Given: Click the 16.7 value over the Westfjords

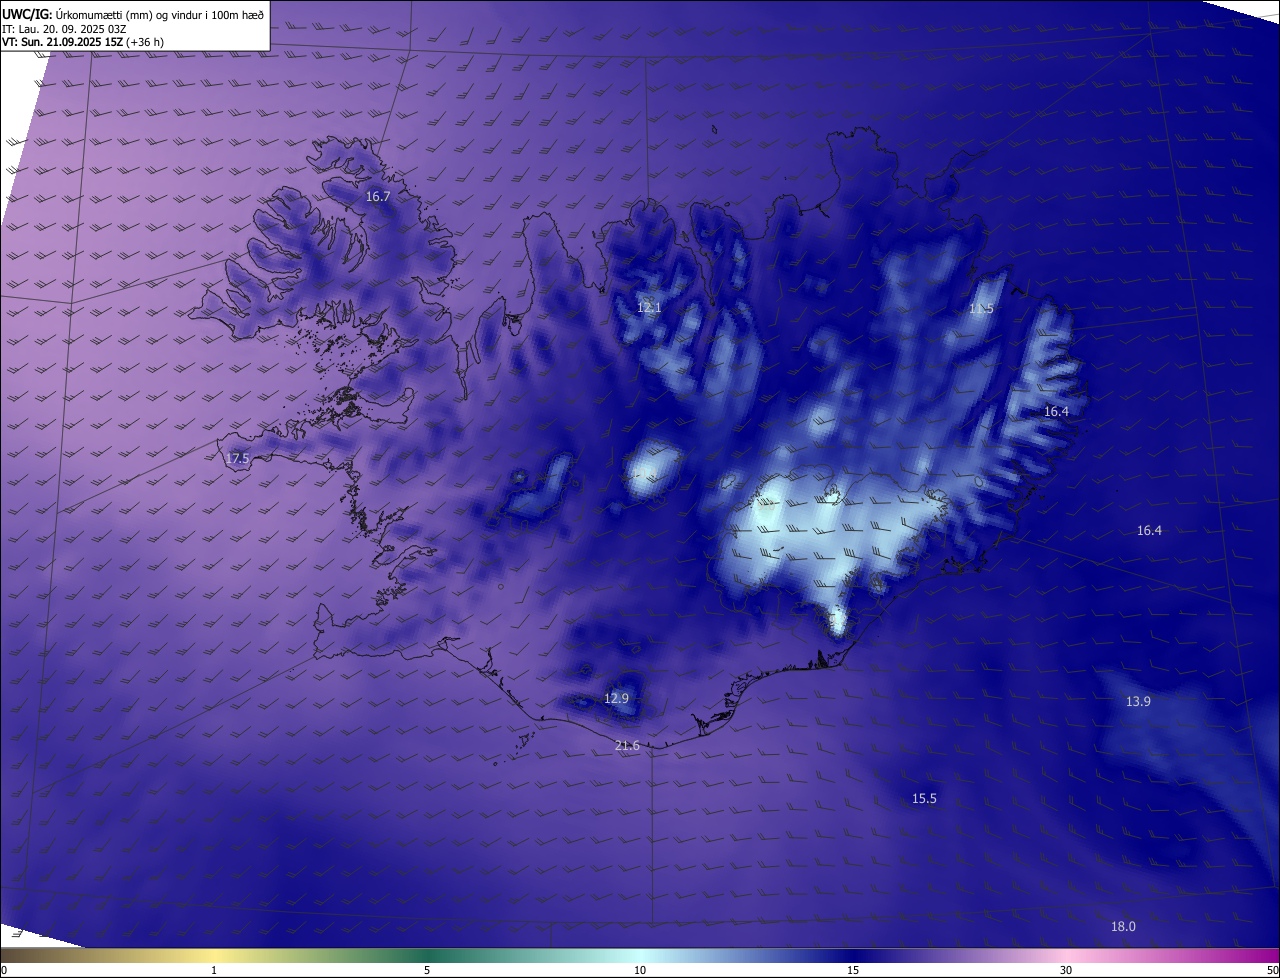Looking at the screenshot, I should [378, 197].
